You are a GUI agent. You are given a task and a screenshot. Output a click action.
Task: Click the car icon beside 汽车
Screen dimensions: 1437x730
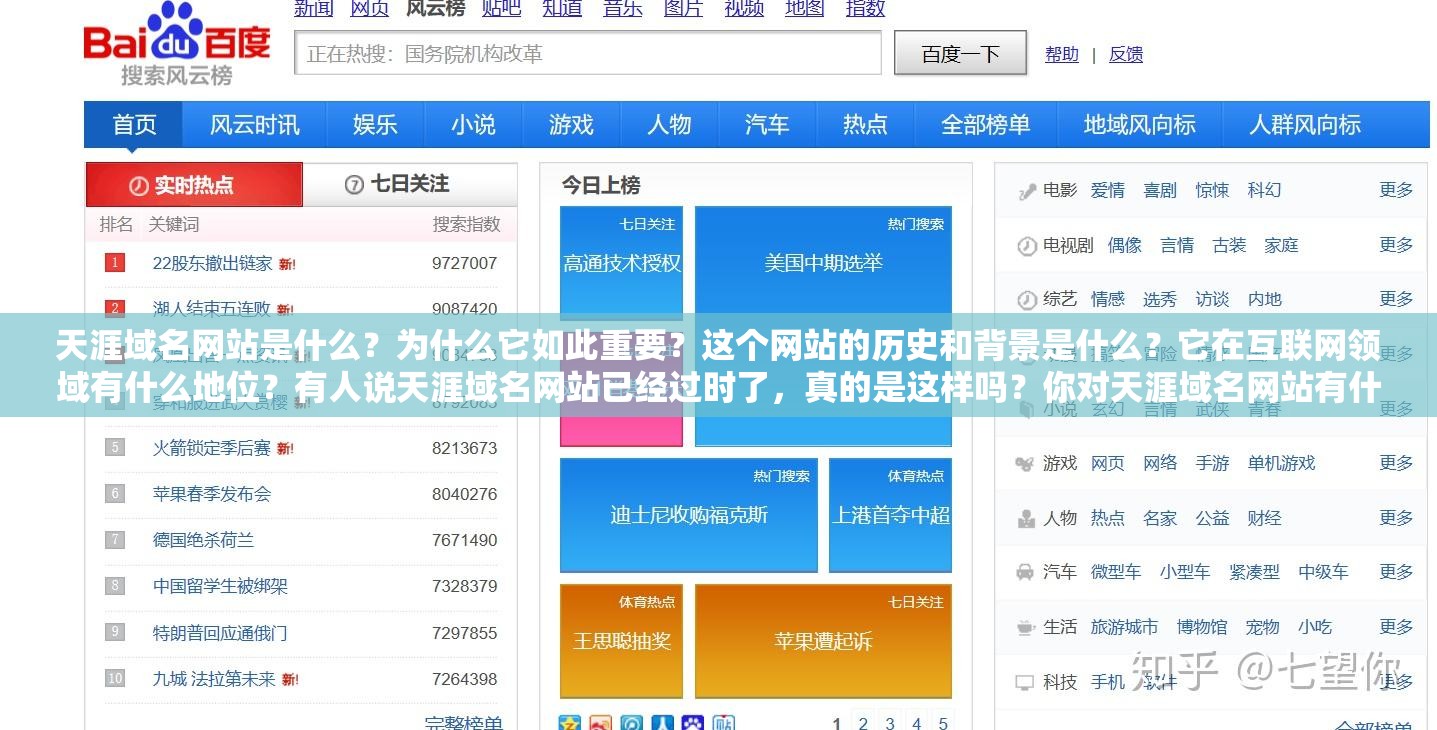tap(1026, 573)
